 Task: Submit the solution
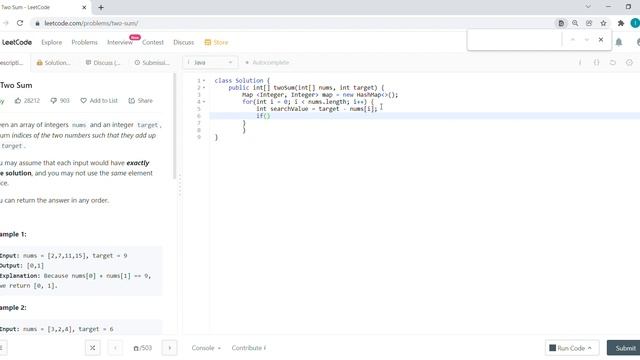[624, 348]
